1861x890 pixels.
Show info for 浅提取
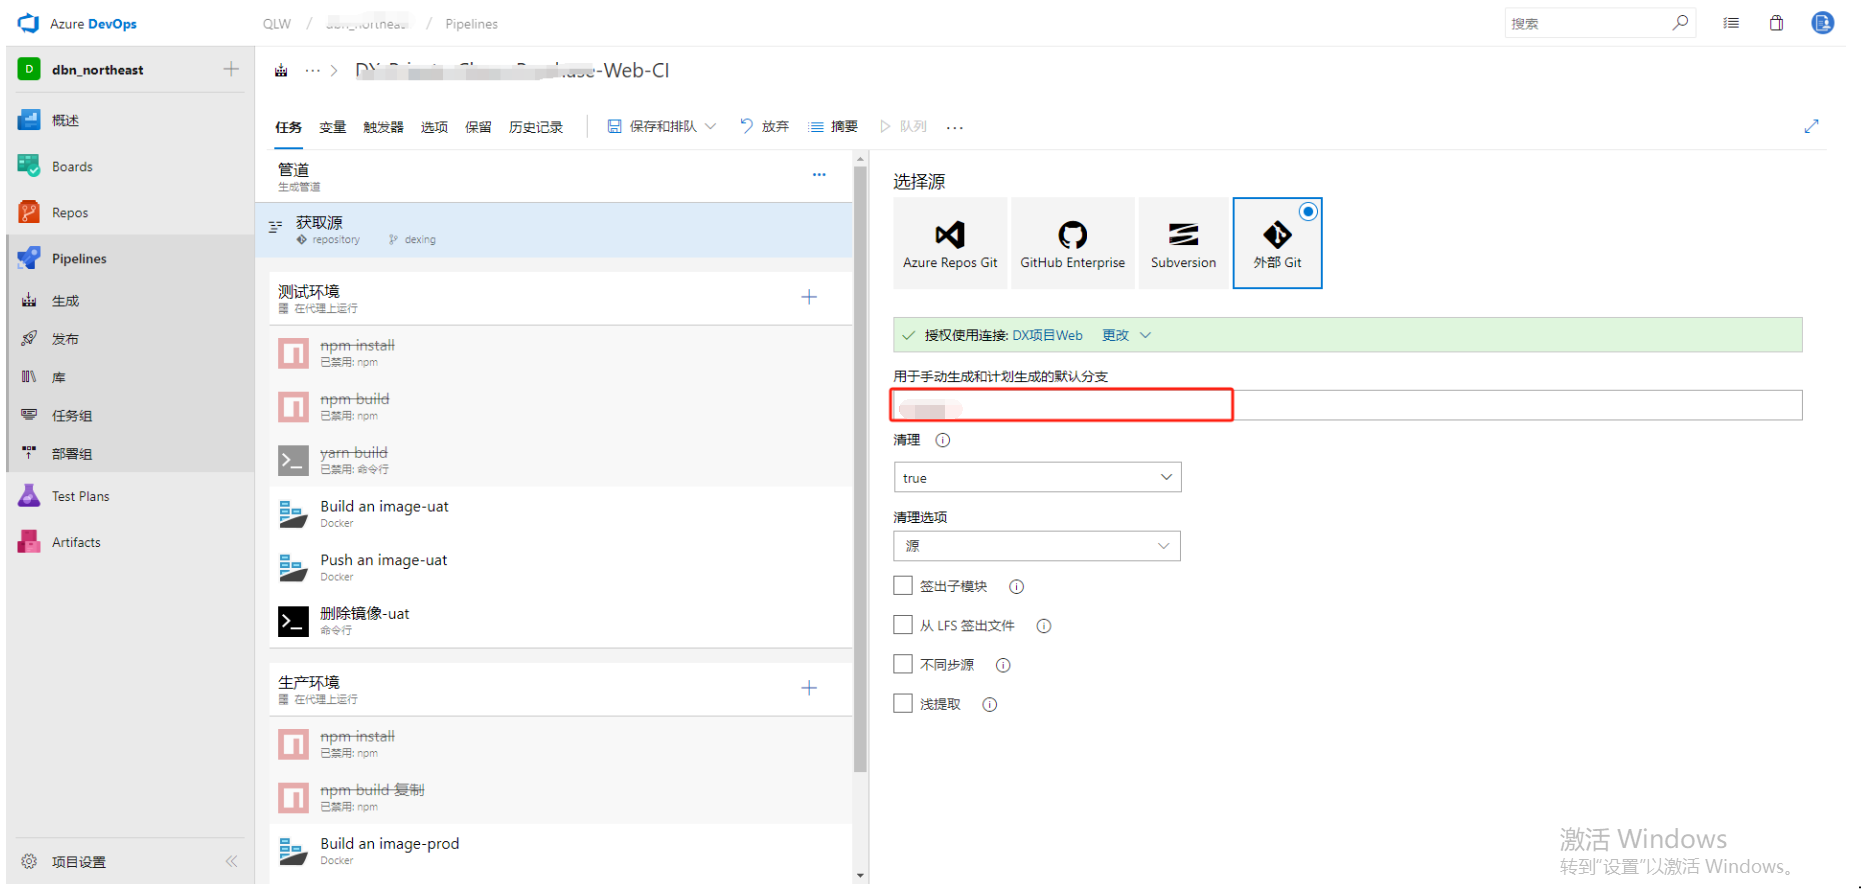pyautogui.click(x=989, y=705)
